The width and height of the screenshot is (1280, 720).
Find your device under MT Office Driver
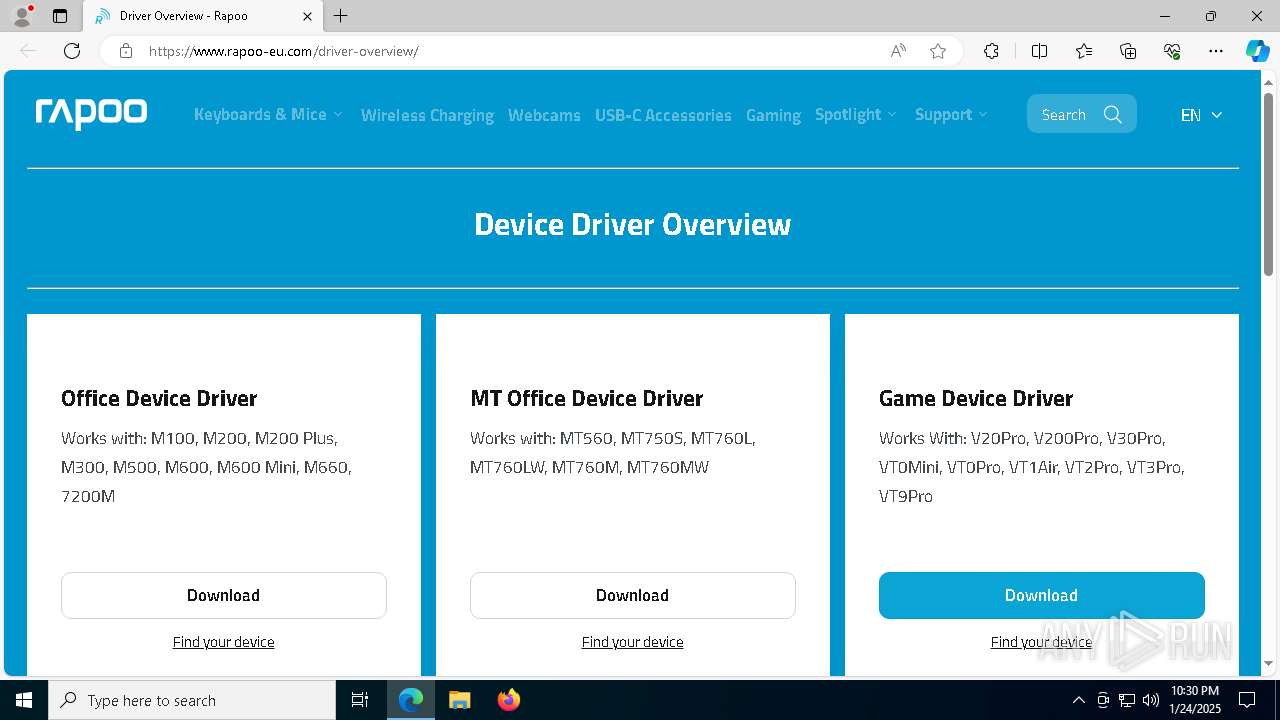(633, 642)
